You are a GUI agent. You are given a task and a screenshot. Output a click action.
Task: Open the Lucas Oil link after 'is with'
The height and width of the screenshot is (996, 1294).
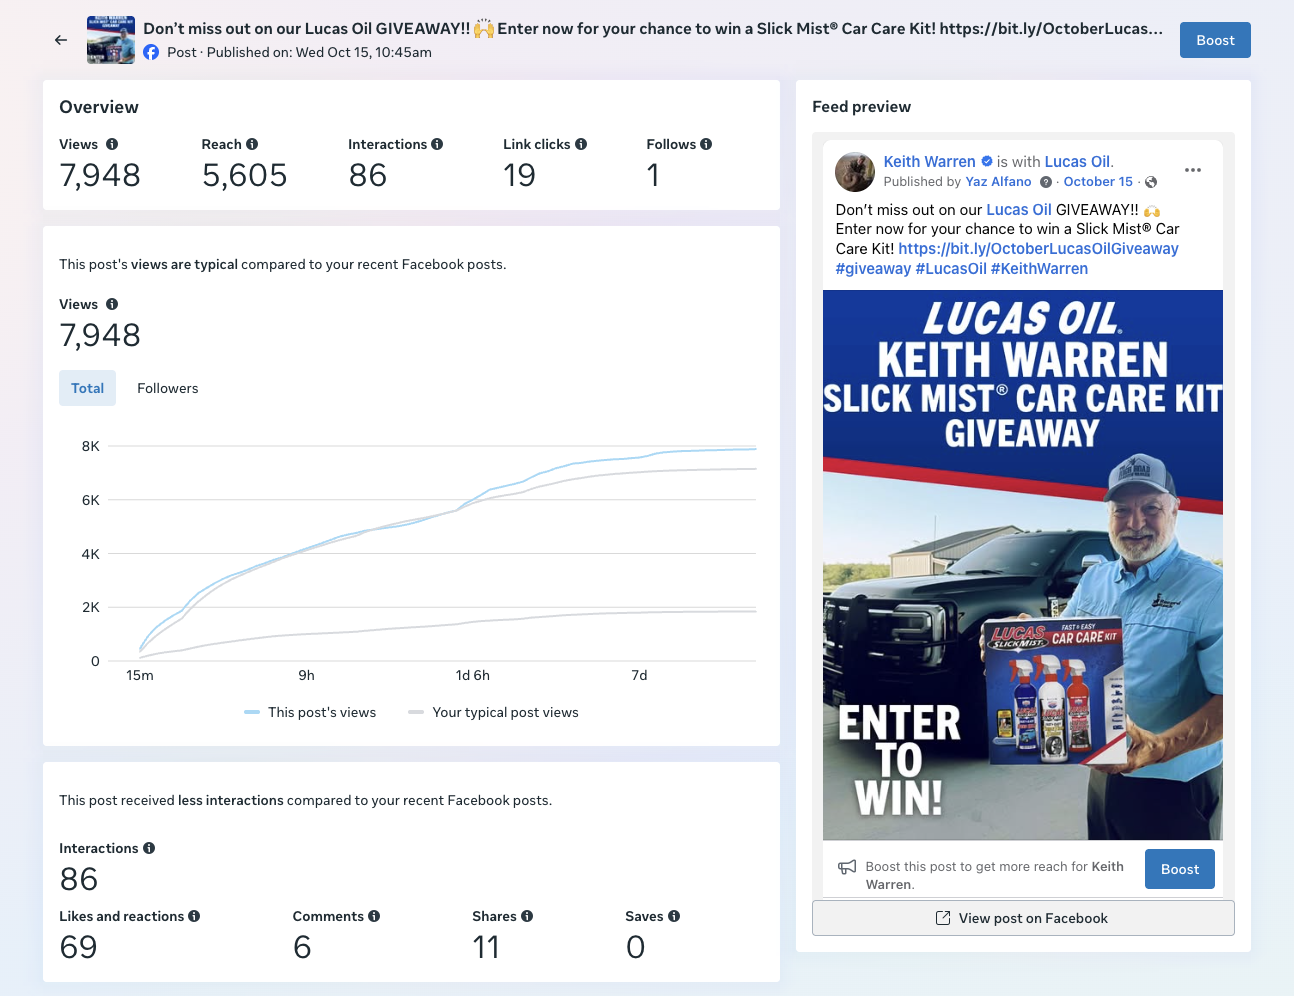pyautogui.click(x=1078, y=161)
